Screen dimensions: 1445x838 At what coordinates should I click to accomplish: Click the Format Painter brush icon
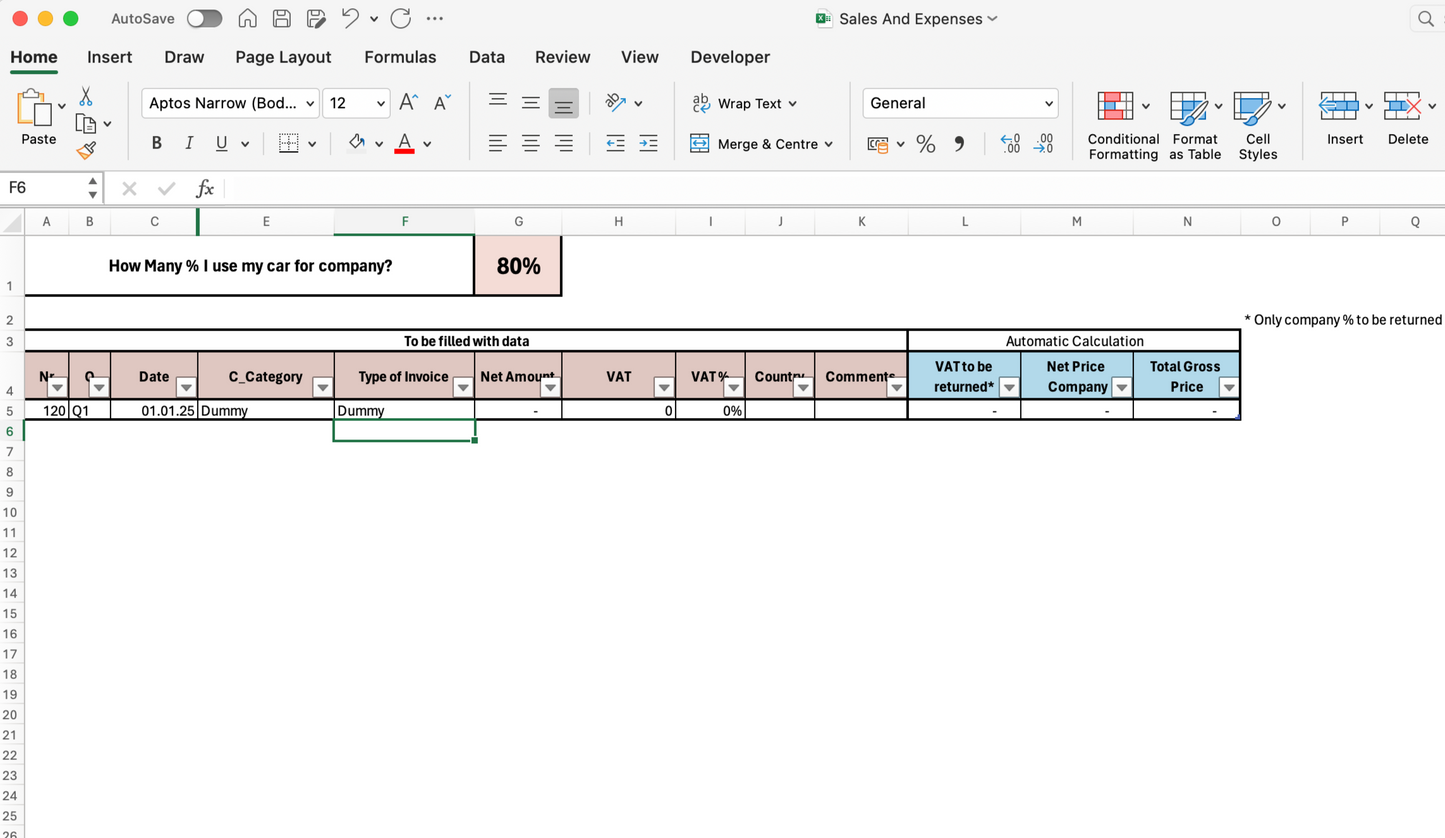pos(86,151)
